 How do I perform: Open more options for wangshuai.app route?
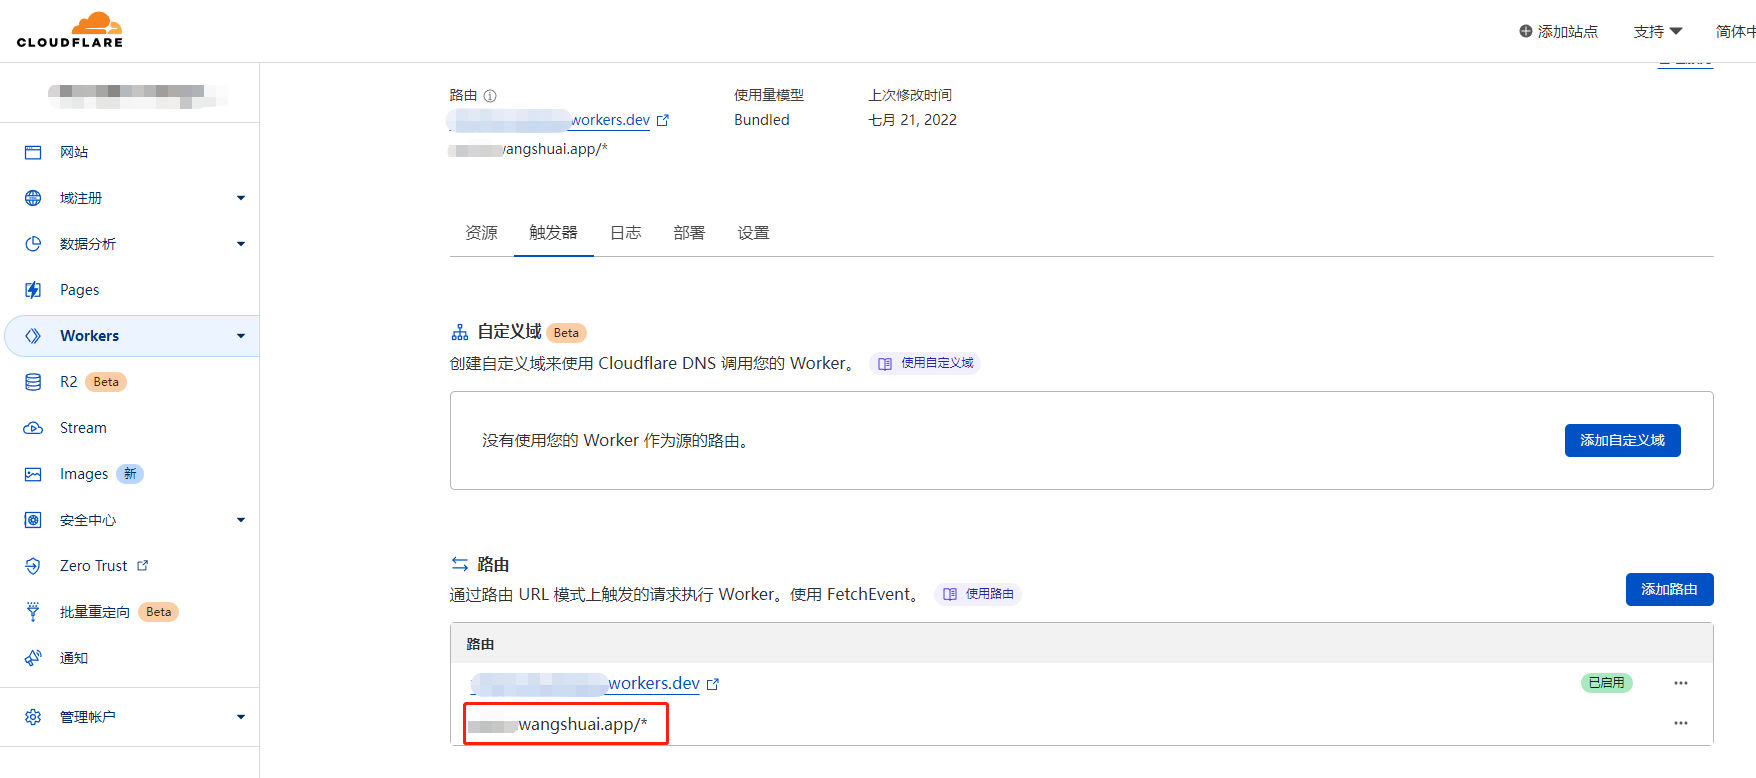coord(1681,723)
